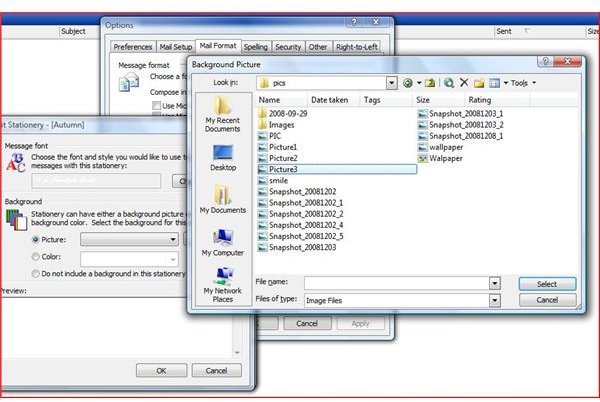This screenshot has width=600, height=402.
Task: Switch to Other tab in Options
Action: tap(318, 47)
